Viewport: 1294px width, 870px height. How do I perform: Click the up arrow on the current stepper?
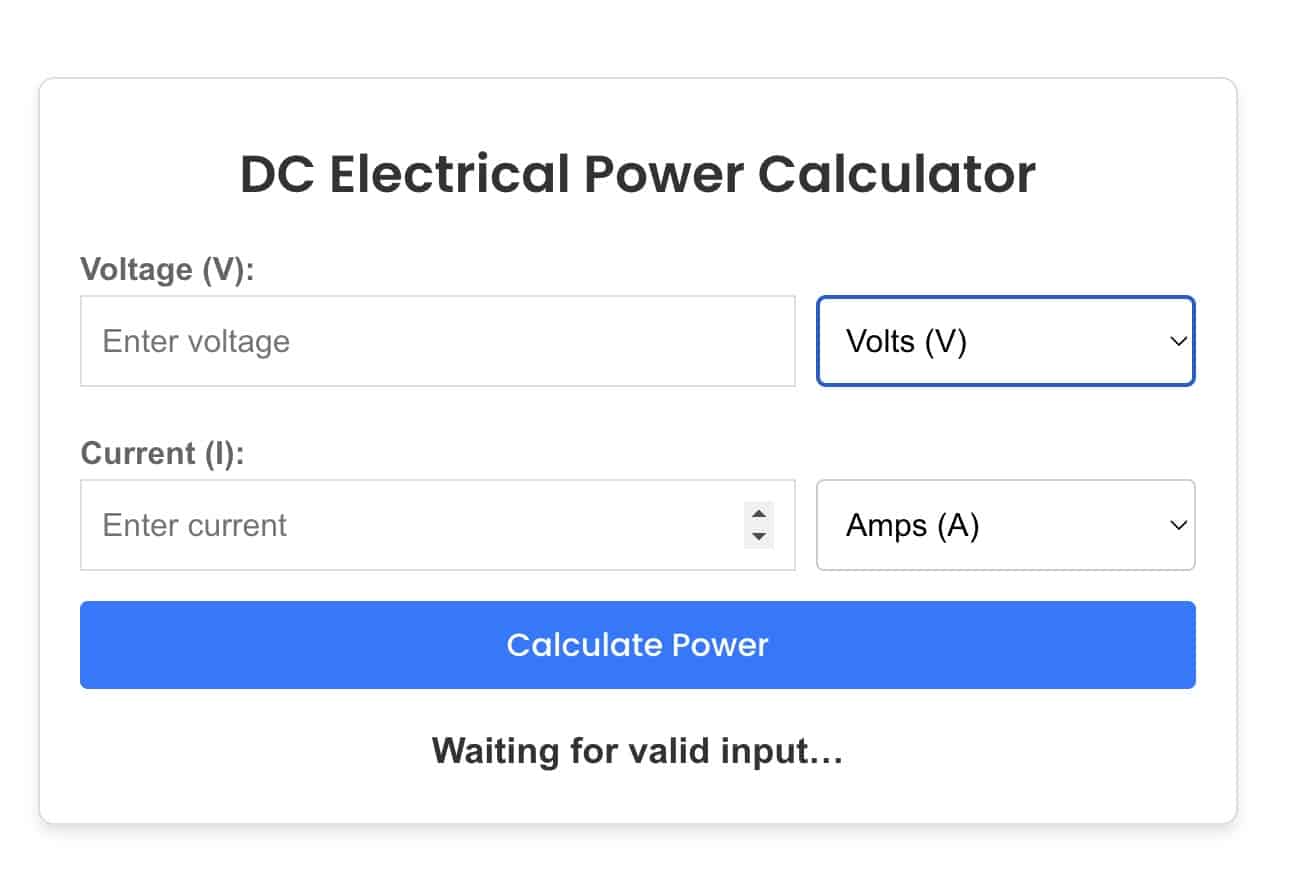(x=759, y=515)
